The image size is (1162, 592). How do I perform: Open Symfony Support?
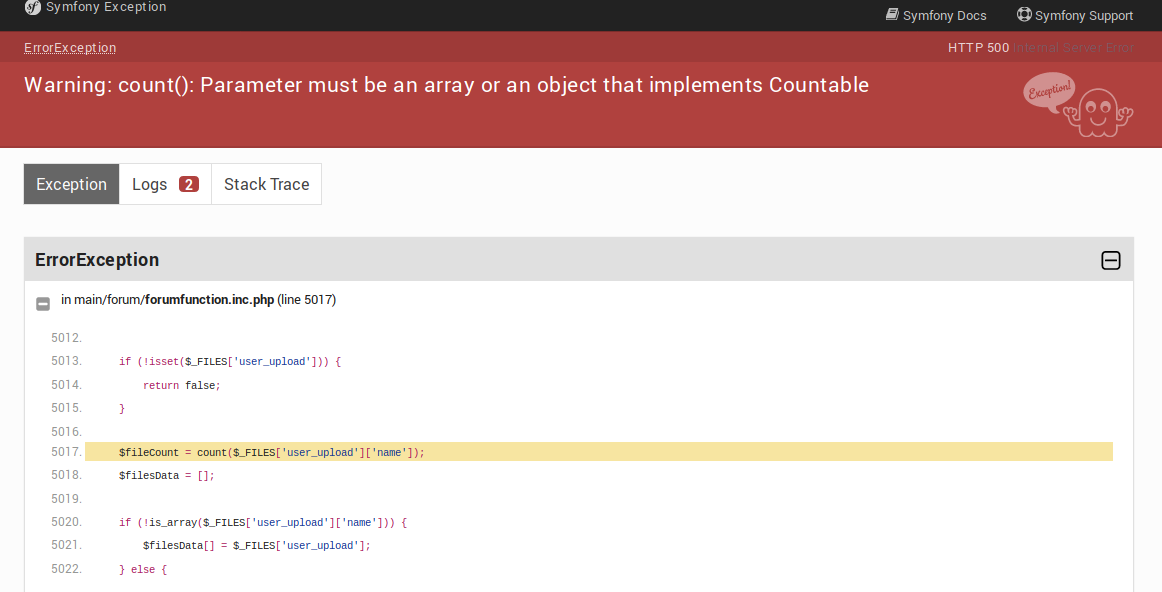click(1083, 15)
